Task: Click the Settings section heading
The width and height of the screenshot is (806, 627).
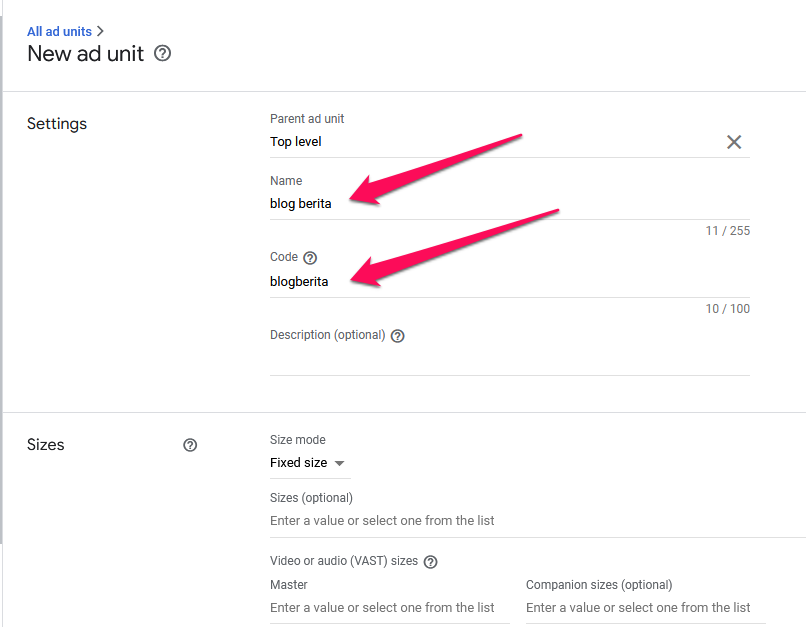Action: pos(57,124)
